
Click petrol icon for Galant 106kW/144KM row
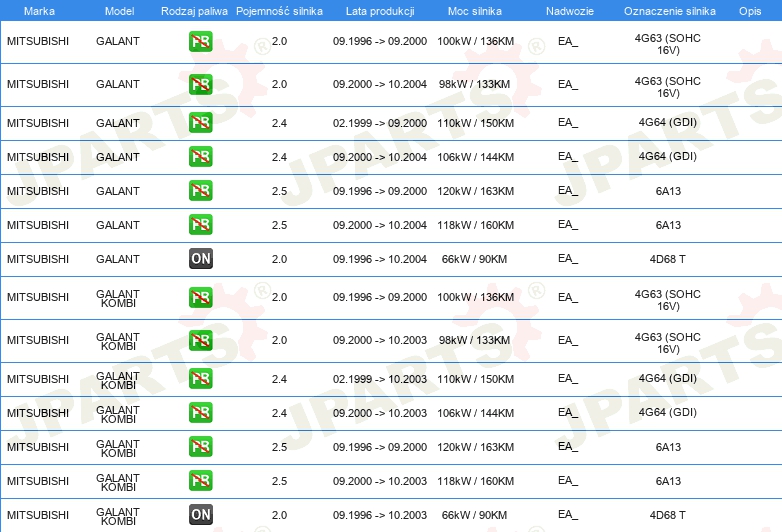[x=200, y=157]
